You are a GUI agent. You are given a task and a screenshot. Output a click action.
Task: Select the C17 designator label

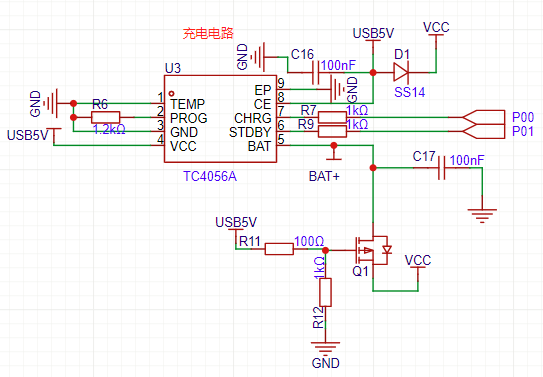[424, 156]
